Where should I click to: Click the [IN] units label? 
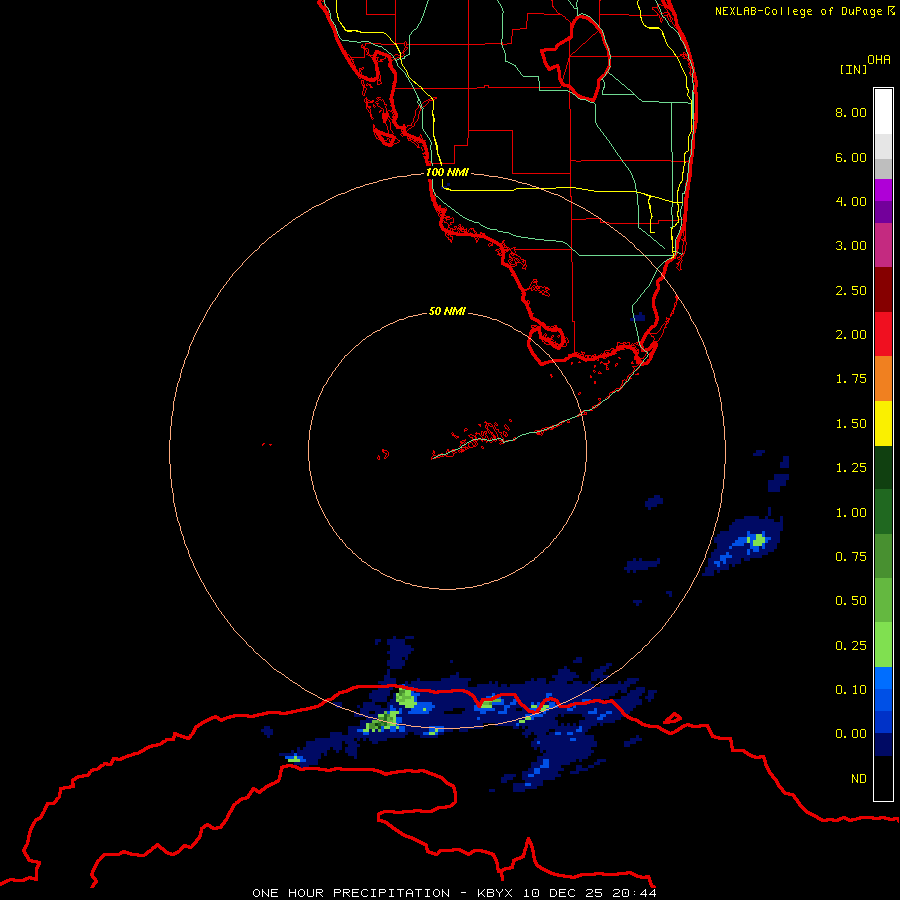[853, 70]
